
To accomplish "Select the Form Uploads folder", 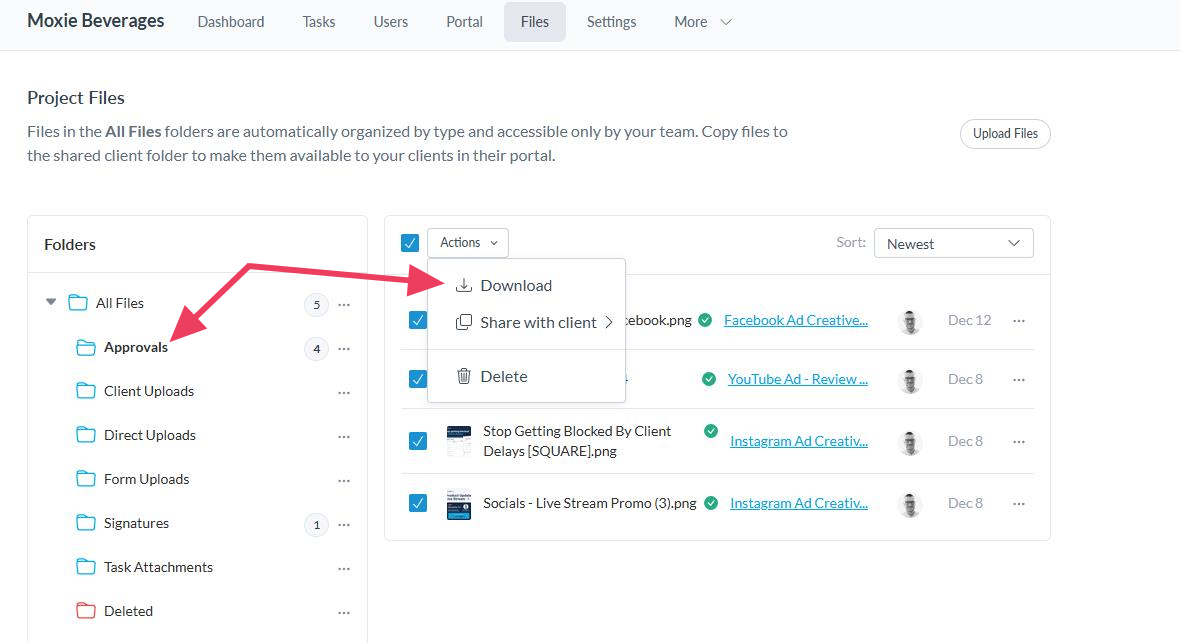I will pyautogui.click(x=146, y=479).
